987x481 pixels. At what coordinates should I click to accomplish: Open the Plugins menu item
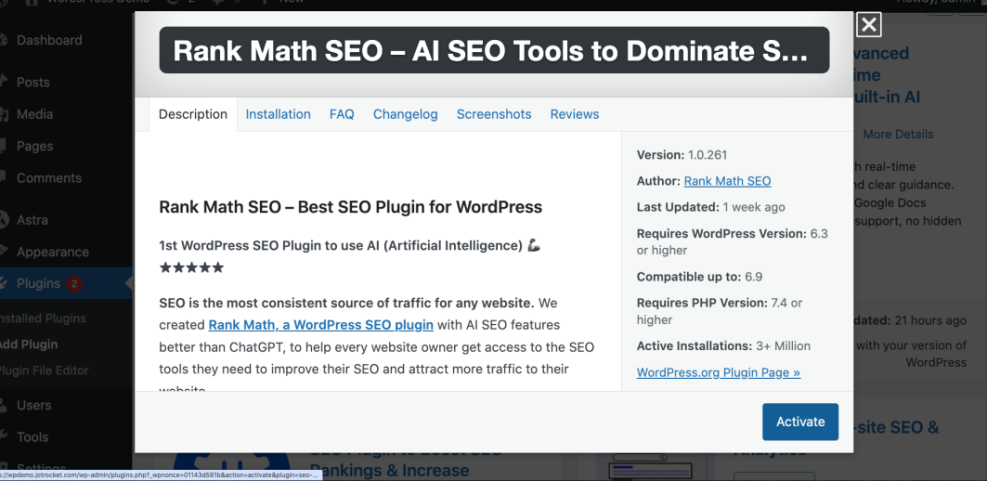pos(38,284)
